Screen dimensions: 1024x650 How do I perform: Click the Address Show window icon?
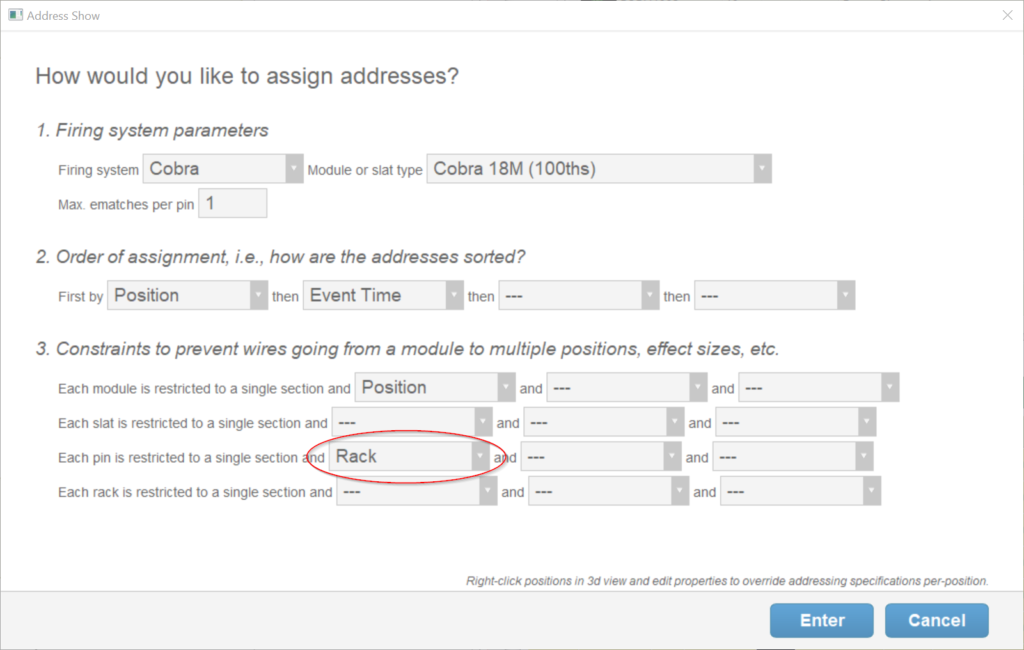point(14,15)
